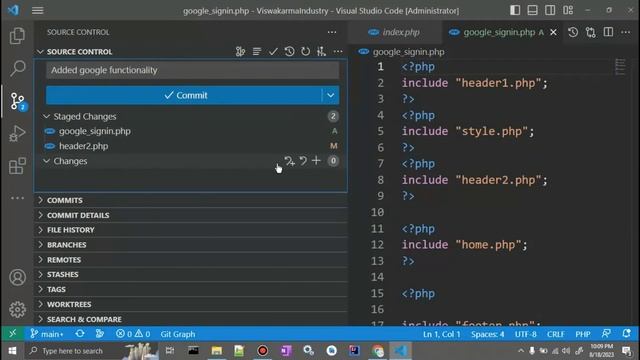Viewport: 640px width, 360px height.
Task: Open customize layout icon in title bar
Action: 568,10
